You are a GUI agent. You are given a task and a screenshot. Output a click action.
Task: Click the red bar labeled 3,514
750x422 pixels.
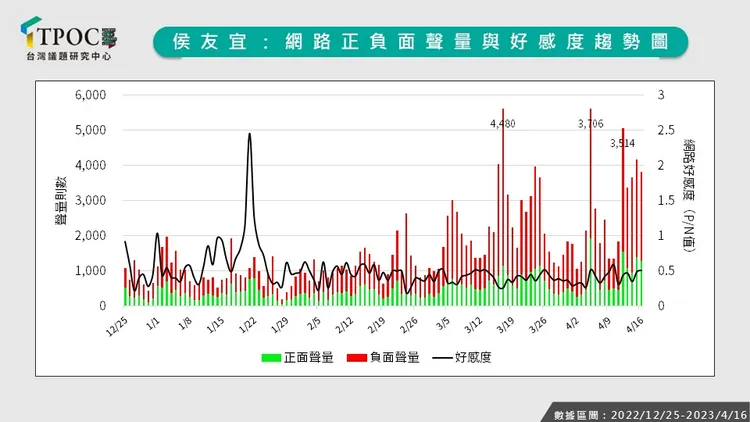pos(623,189)
